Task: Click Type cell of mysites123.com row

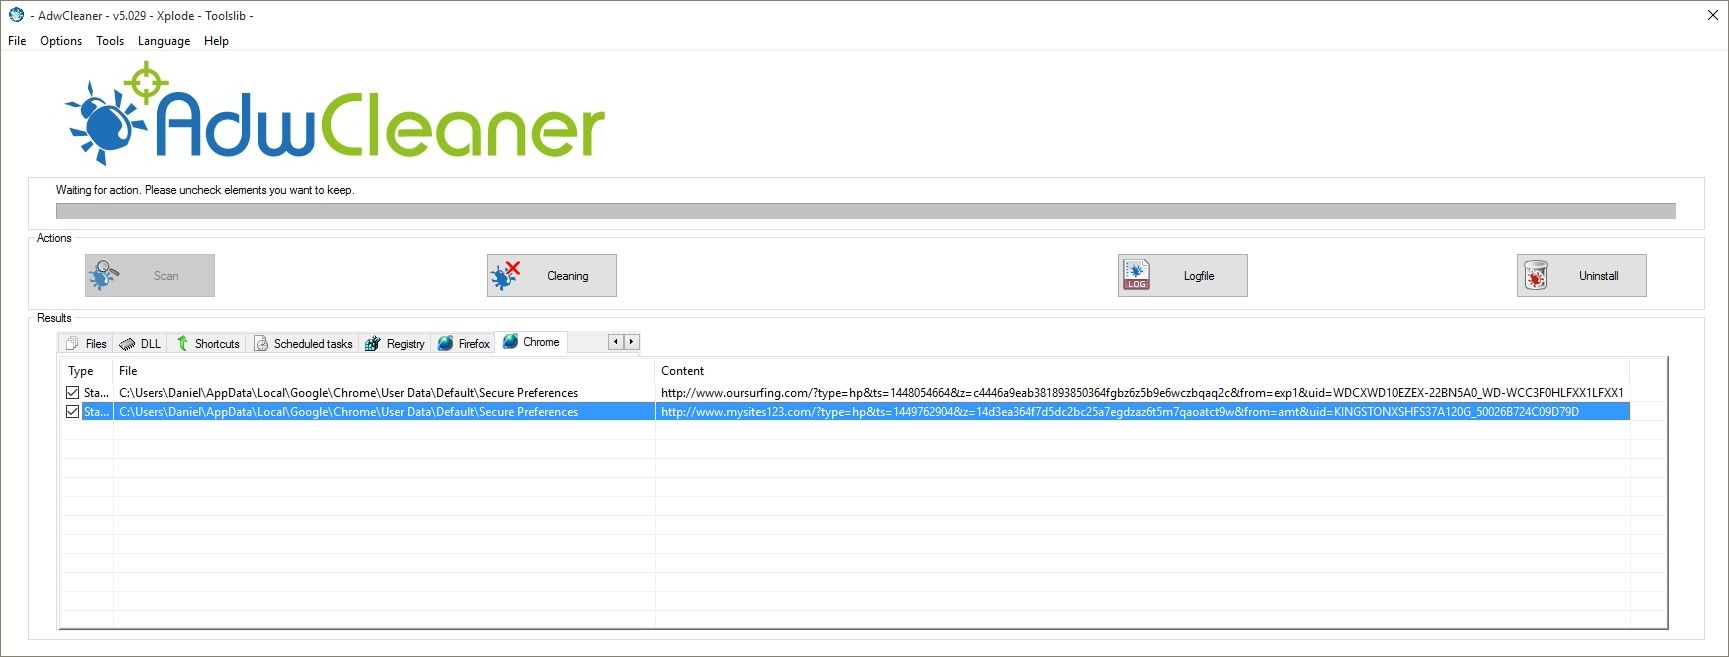Action: pos(97,412)
